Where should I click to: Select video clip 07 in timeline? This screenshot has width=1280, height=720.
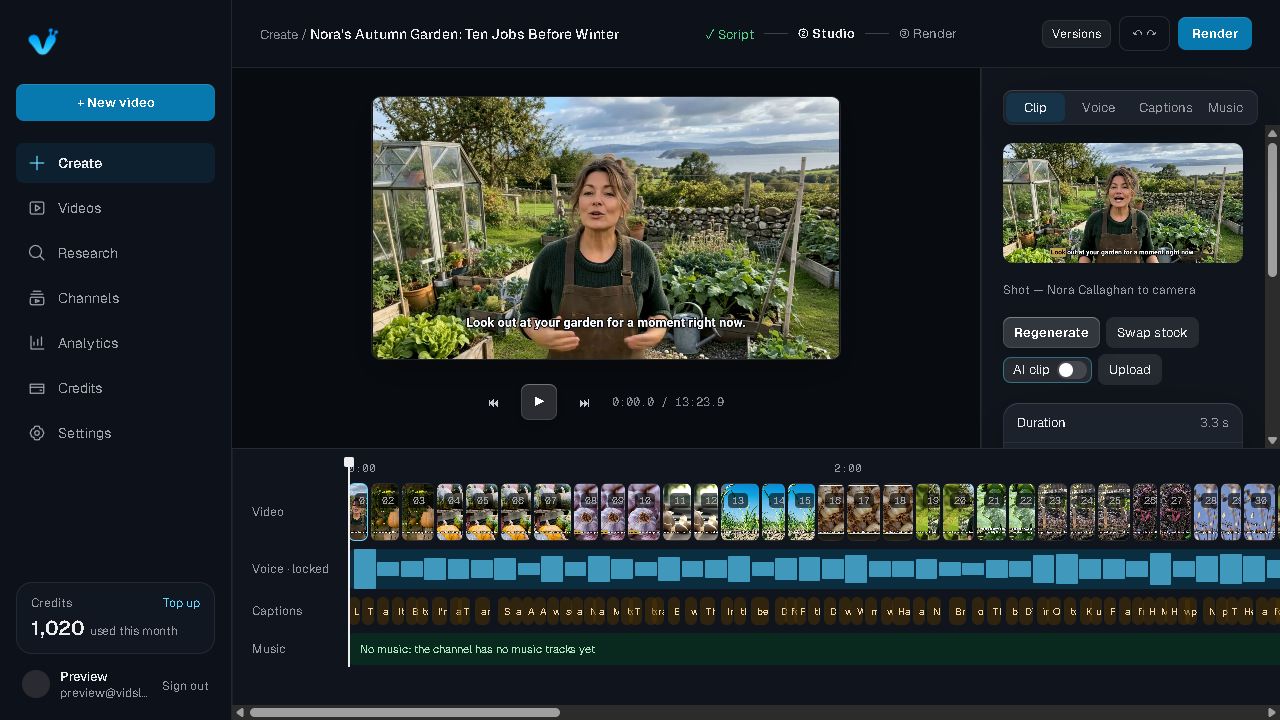point(552,512)
